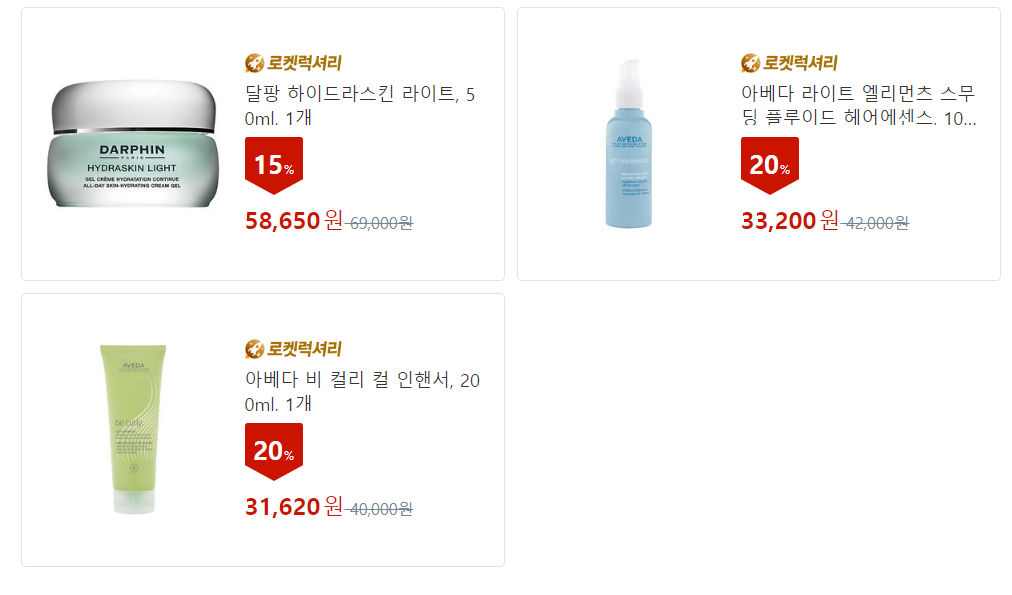Click the 20% discount badge above 33,200원
1012x595 pixels.
tap(769, 164)
